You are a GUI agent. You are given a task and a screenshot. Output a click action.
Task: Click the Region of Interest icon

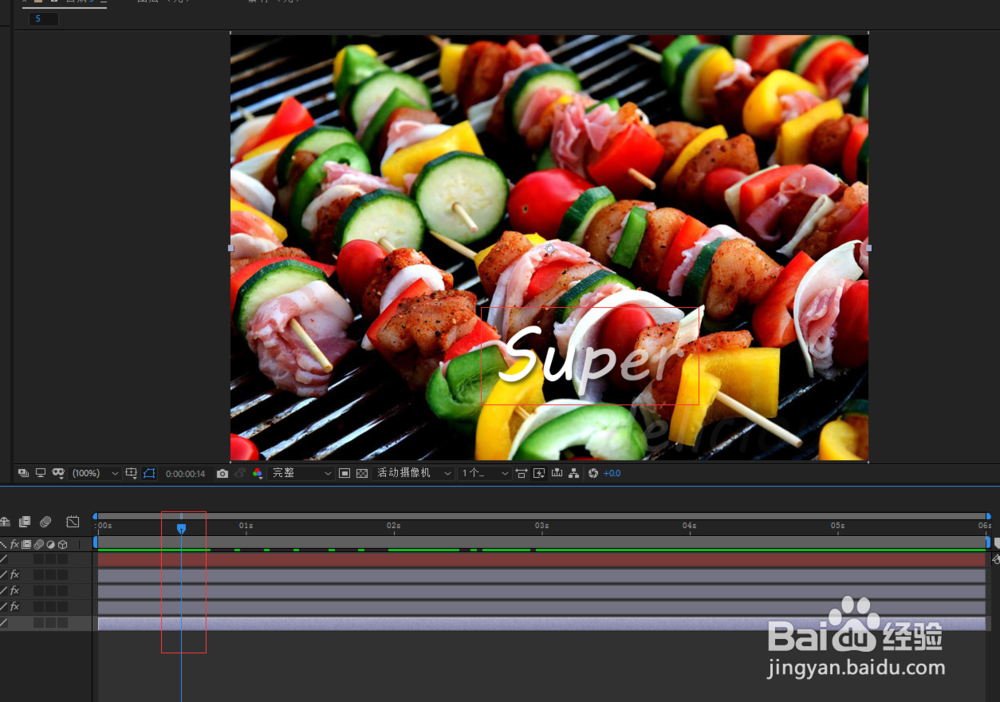tap(344, 473)
